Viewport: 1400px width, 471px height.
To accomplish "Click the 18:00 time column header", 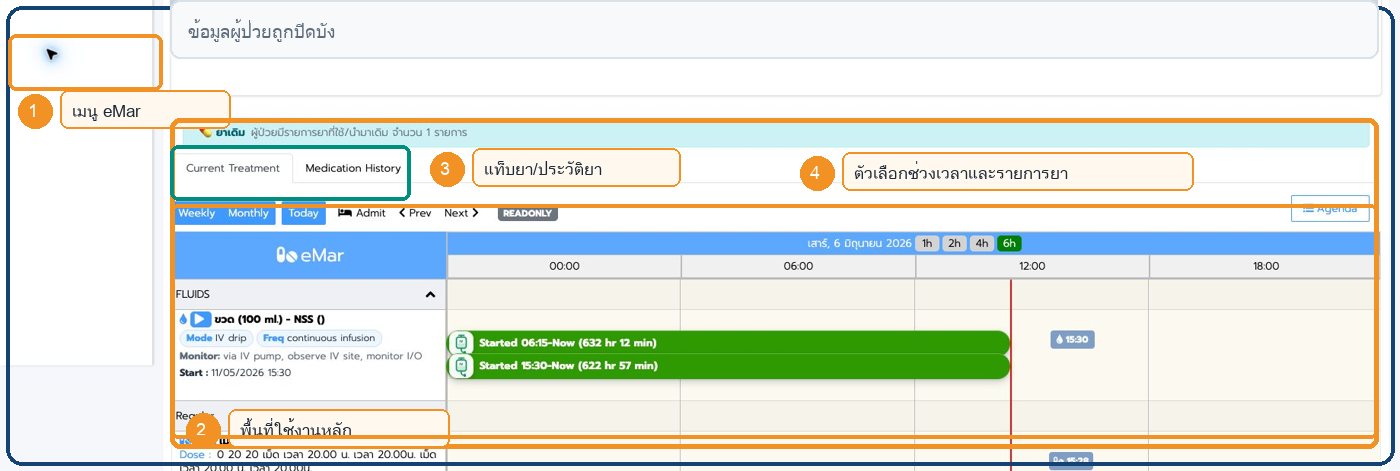I will pos(1265,266).
